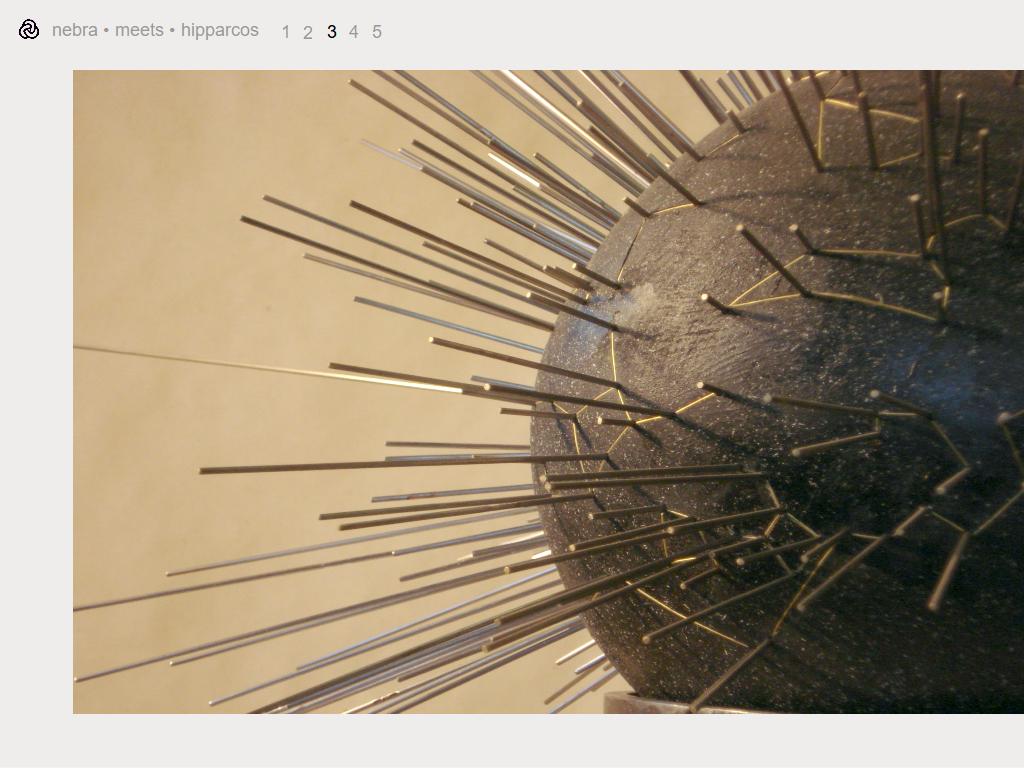This screenshot has width=1024, height=768.
Task: Show the last image, number 5
Action: click(376, 32)
